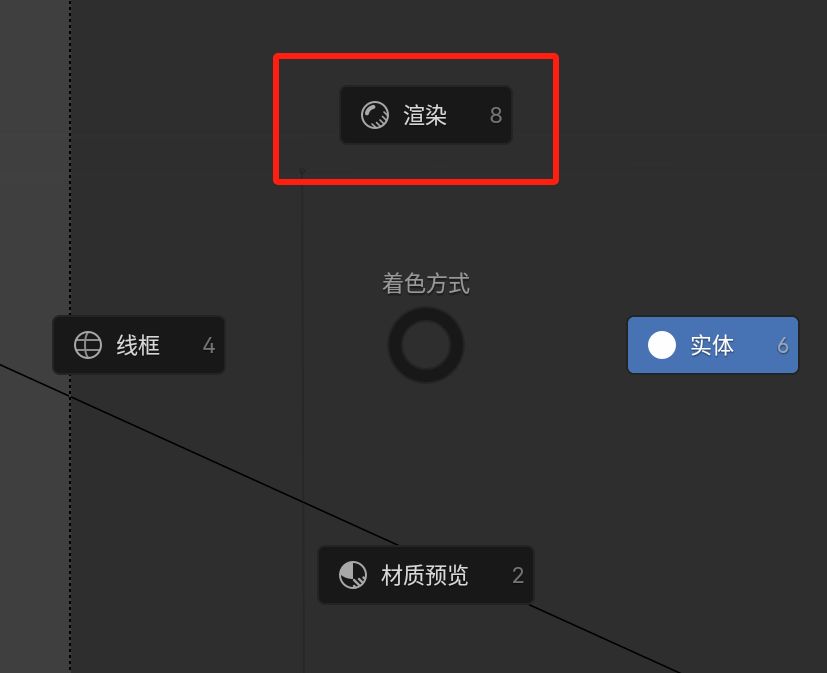Click the 渲染 text label
The image size is (827, 673).
[425, 115]
